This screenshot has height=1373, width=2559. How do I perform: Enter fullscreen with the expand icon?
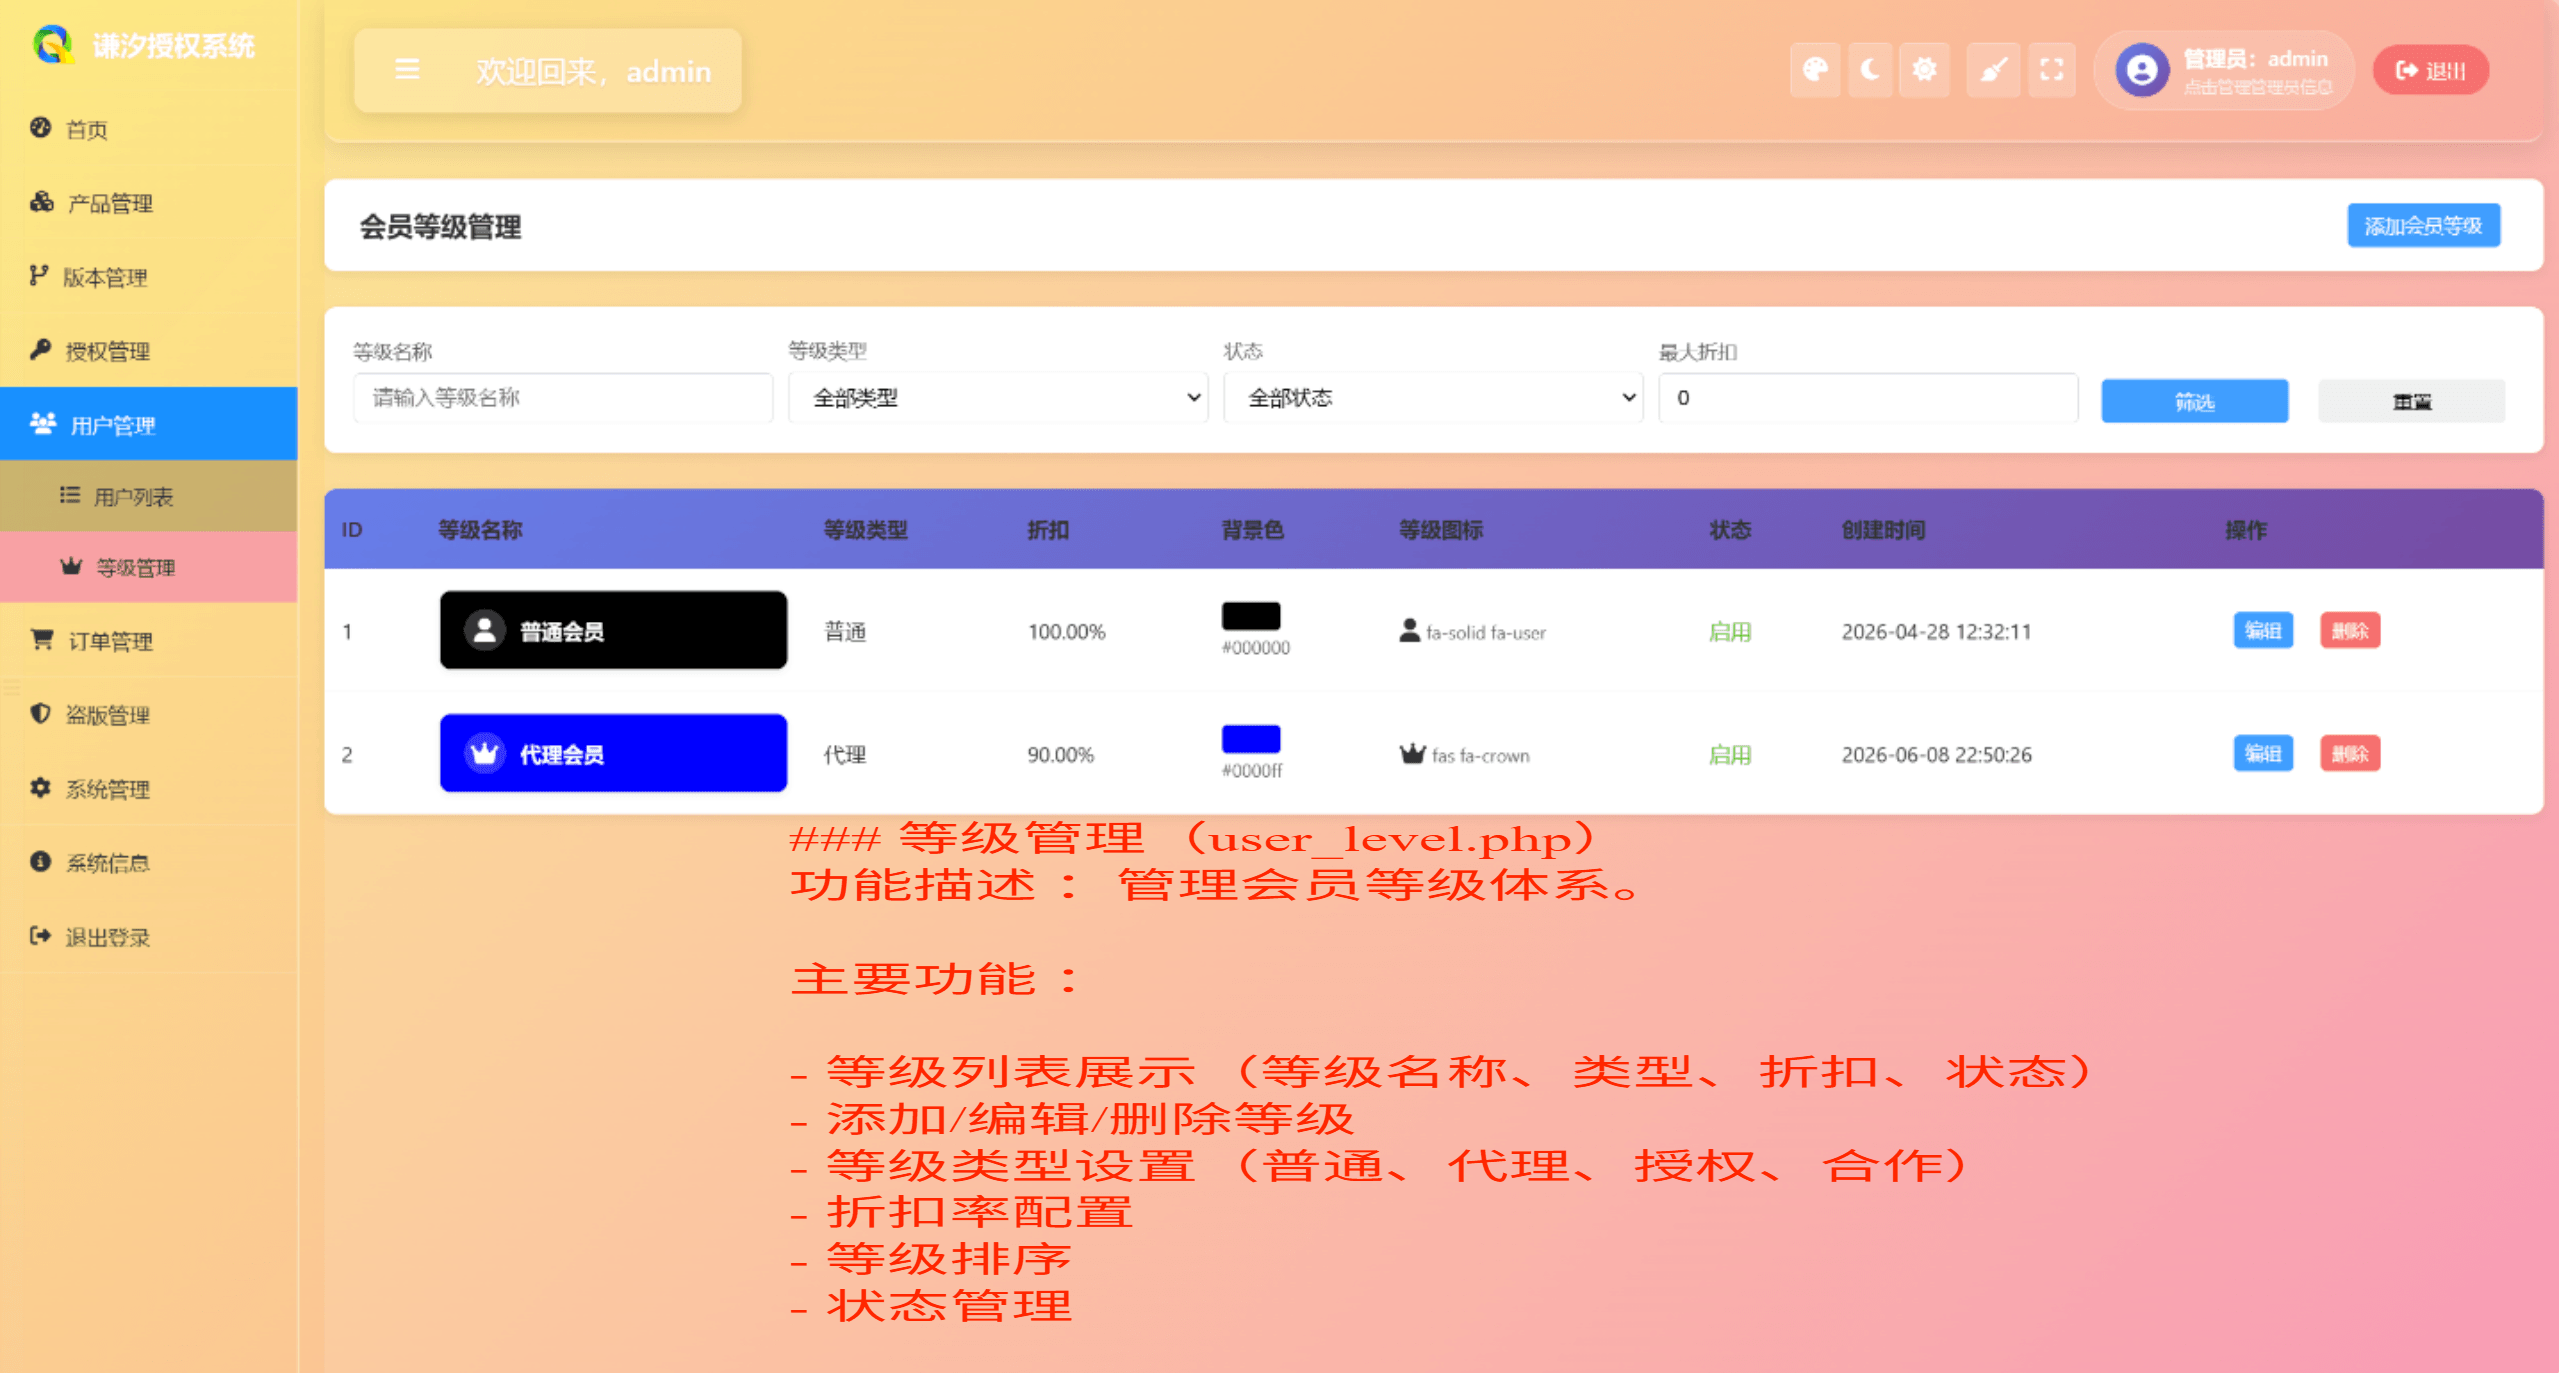pos(2051,70)
